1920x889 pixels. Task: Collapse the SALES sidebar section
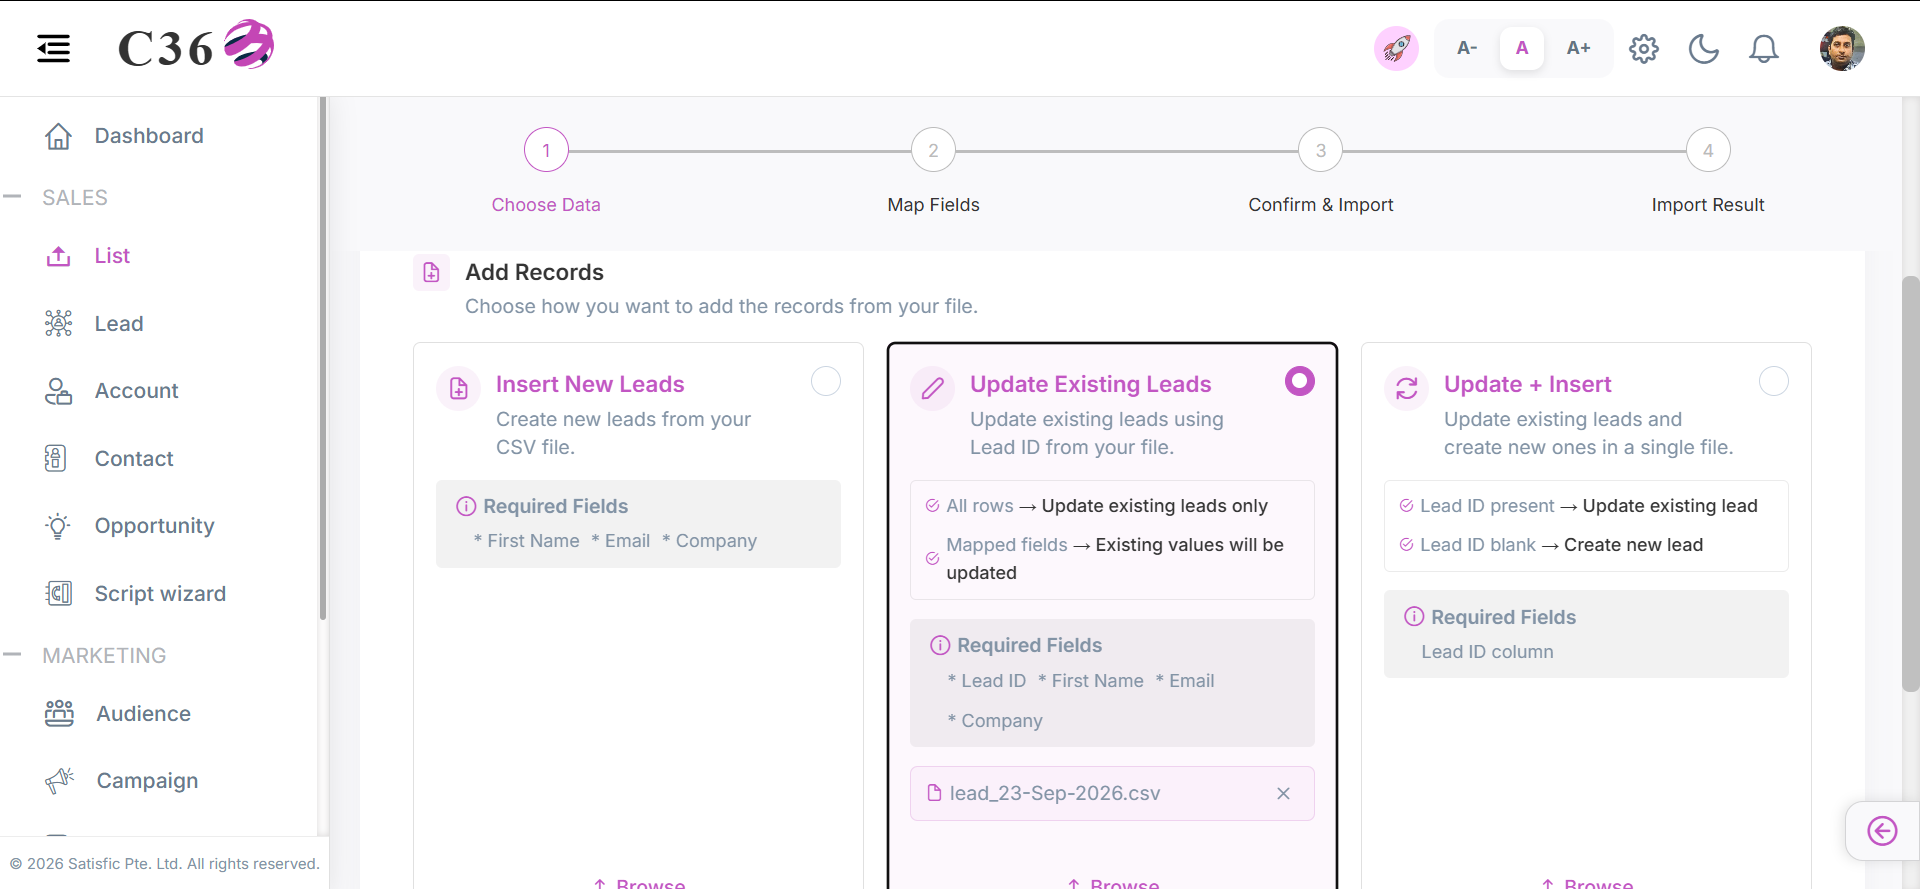pos(13,197)
